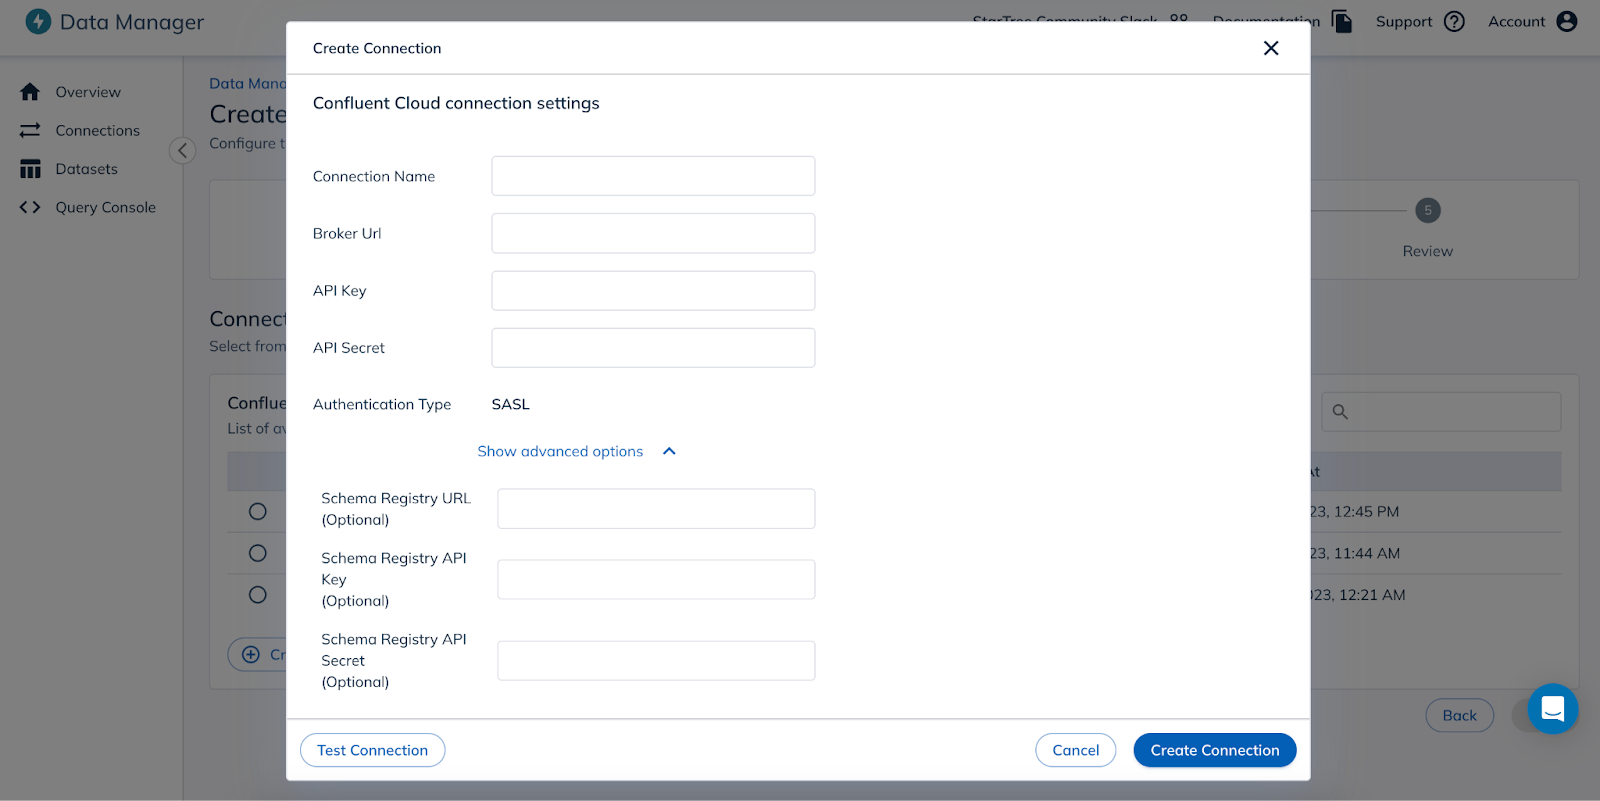Click Show advanced options link
The image size is (1600, 801).
[560, 451]
